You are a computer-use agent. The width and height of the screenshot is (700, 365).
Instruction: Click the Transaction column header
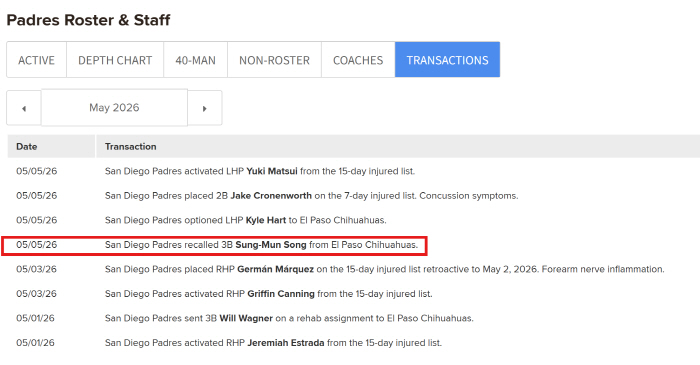130,146
